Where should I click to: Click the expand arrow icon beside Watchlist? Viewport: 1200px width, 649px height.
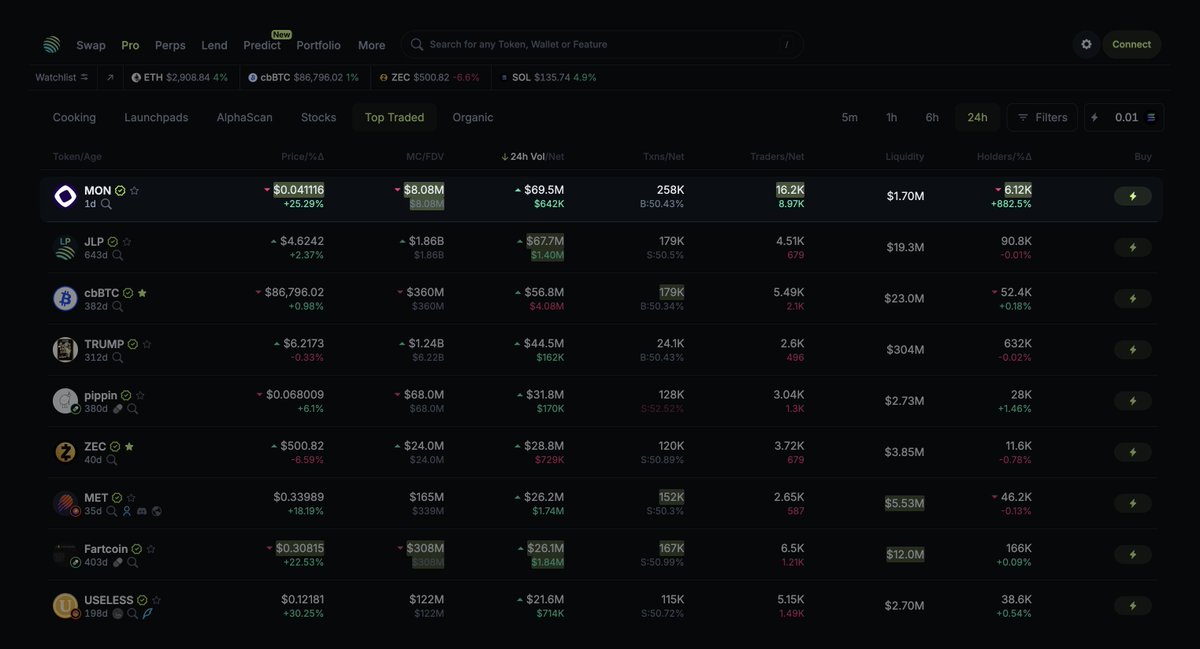click(110, 77)
